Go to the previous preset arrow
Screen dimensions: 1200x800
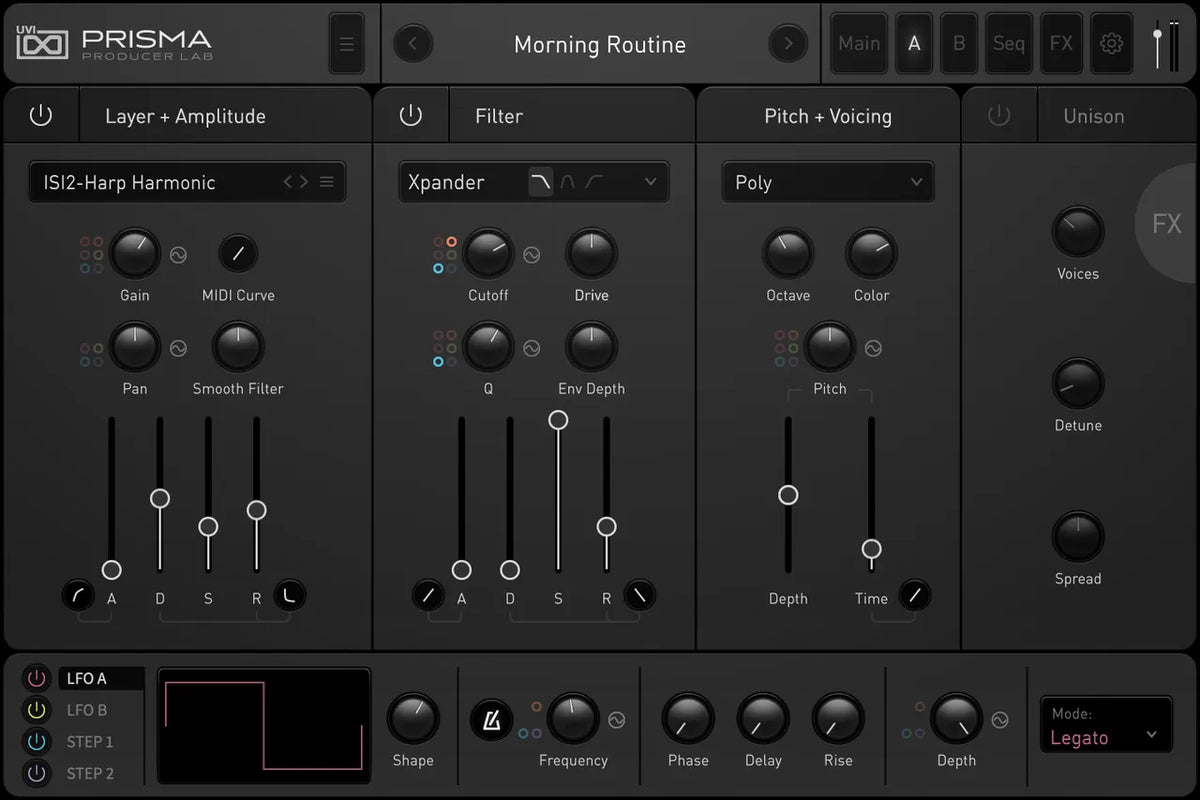413,44
